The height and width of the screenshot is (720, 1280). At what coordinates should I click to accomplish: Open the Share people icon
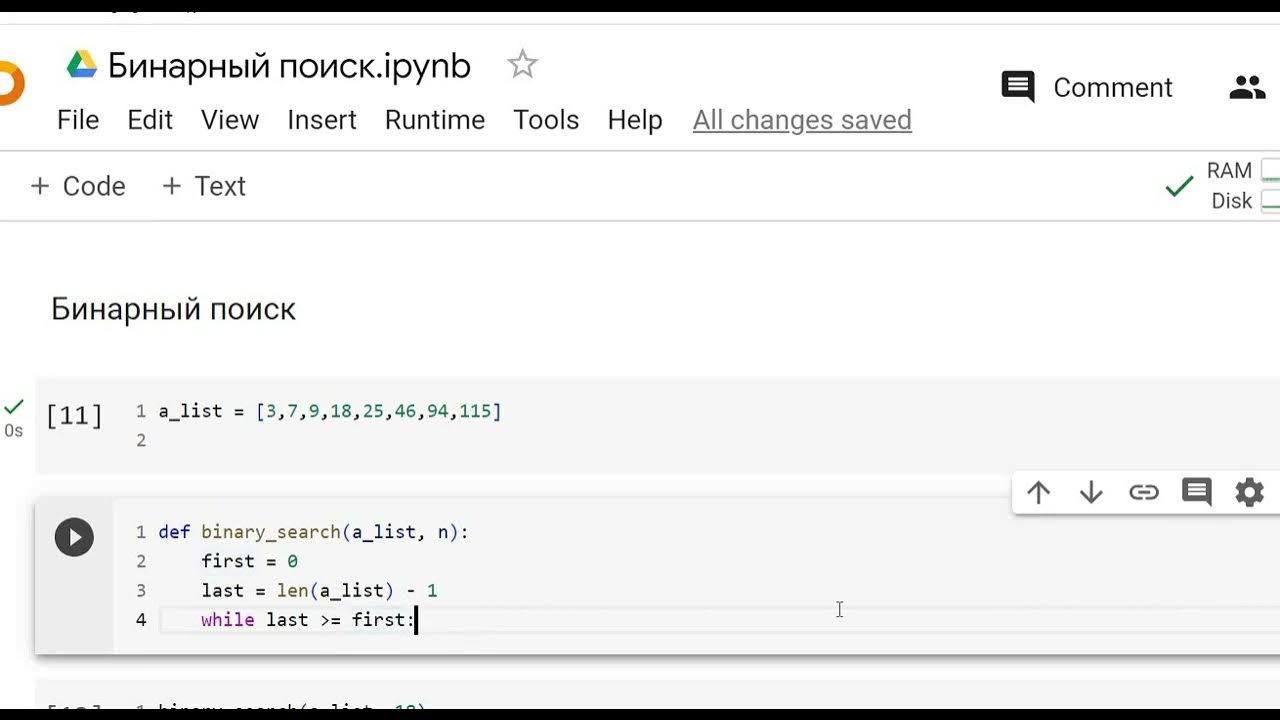point(1247,88)
